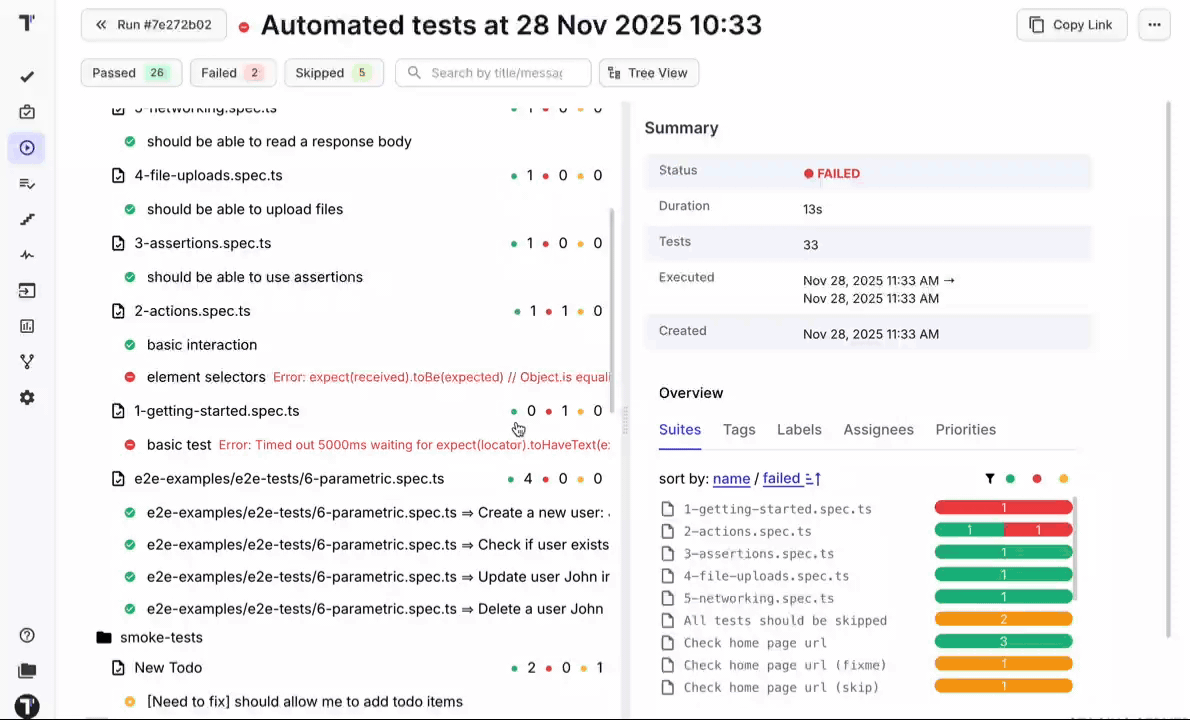1190x720 pixels.
Task: Toggle the green passed filter dot
Action: coord(1010,479)
